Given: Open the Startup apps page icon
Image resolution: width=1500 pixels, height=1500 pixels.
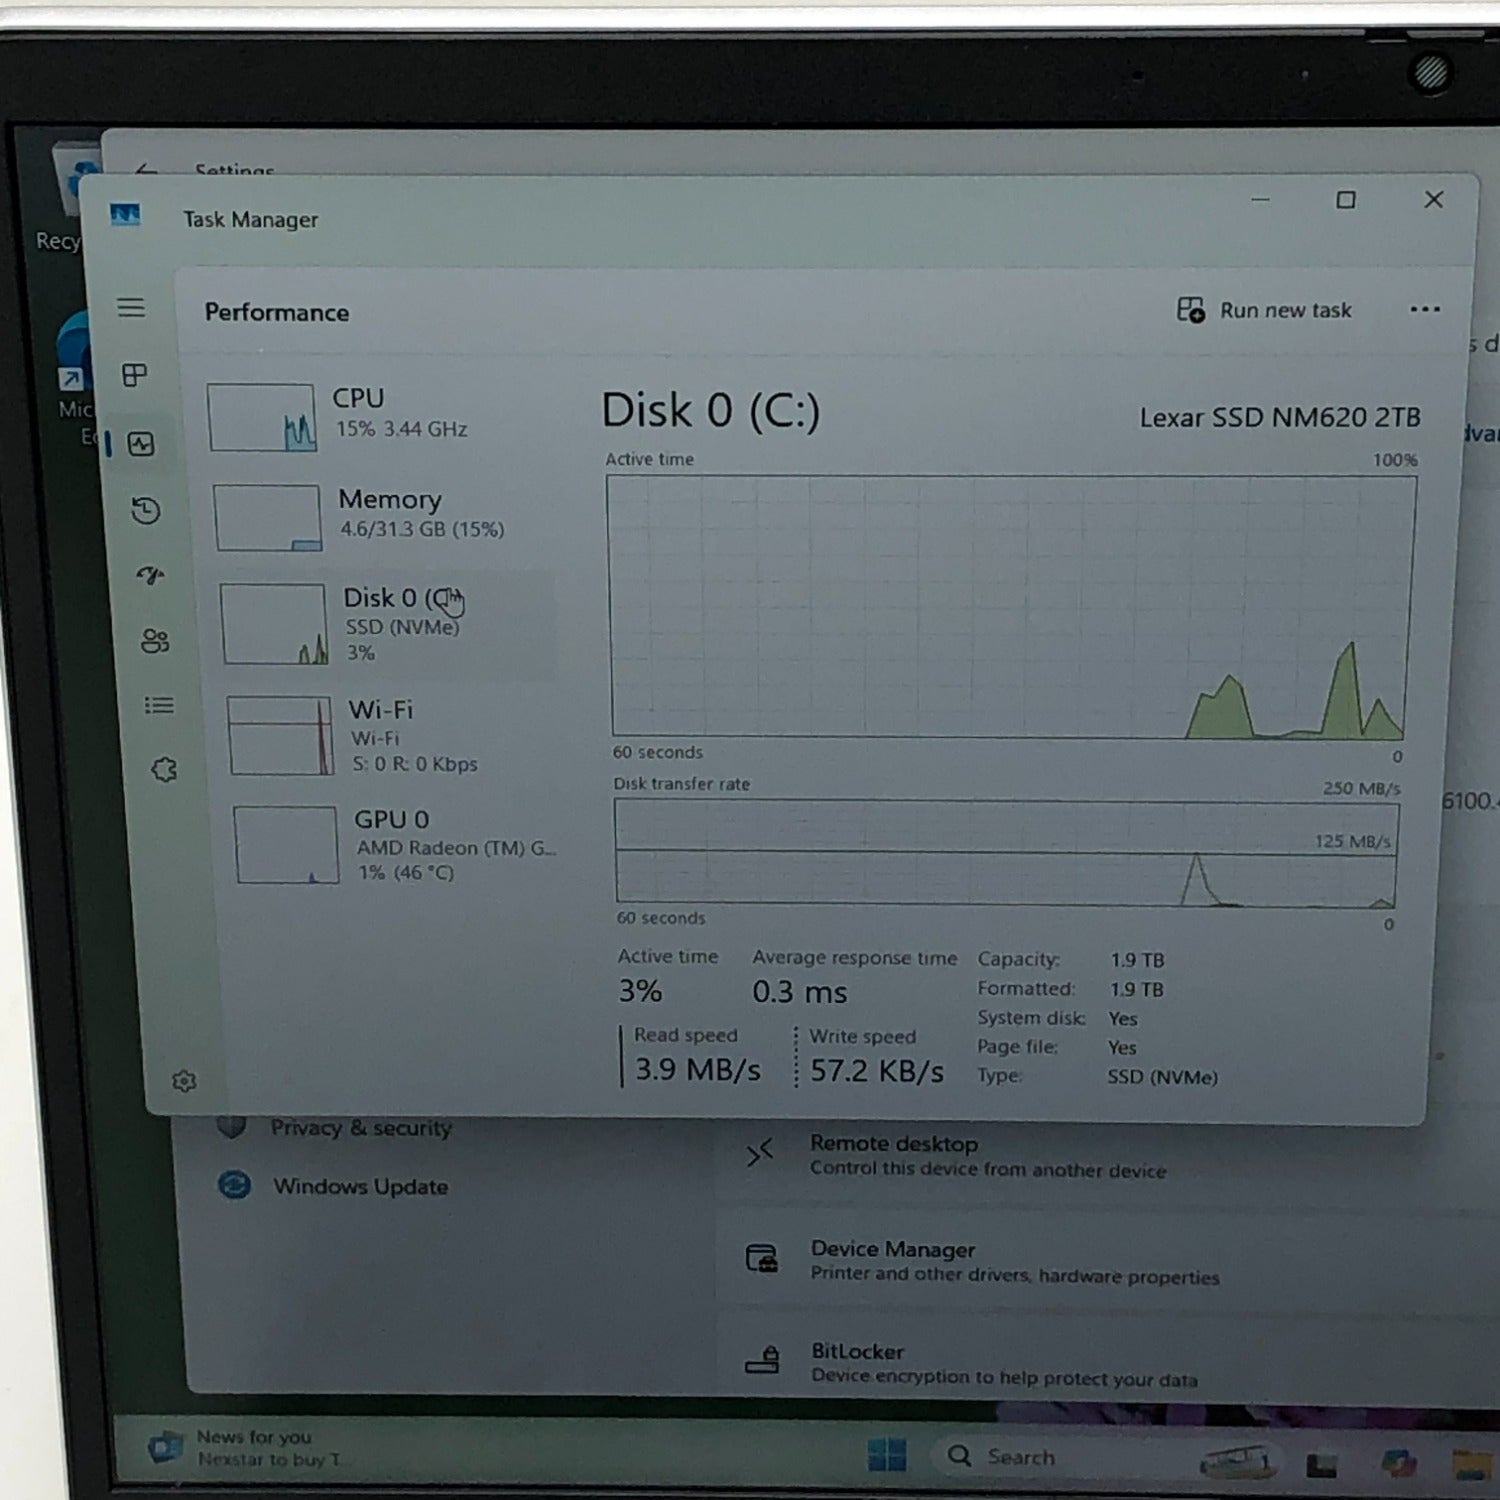Looking at the screenshot, I should 150,576.
